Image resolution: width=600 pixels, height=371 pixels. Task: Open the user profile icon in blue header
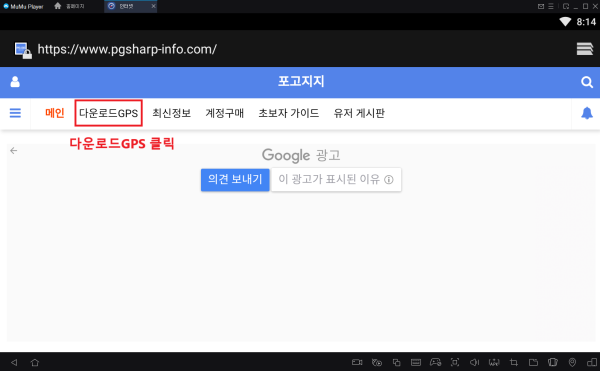[x=15, y=82]
